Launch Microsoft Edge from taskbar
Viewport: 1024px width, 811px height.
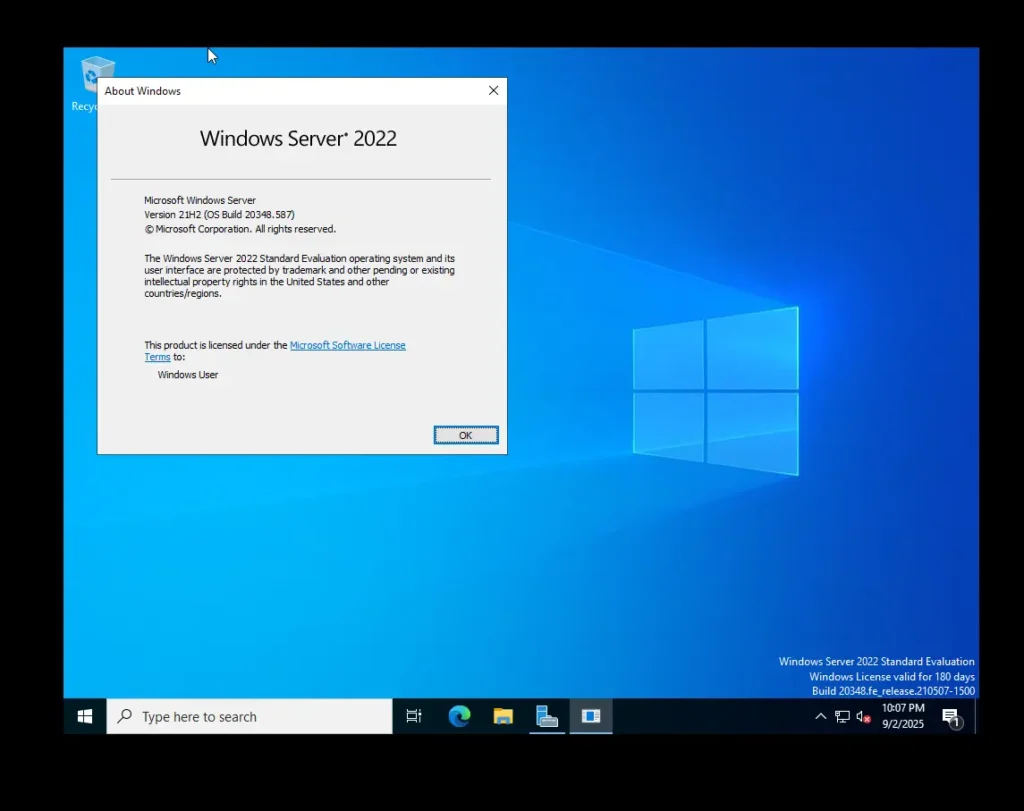(x=459, y=716)
